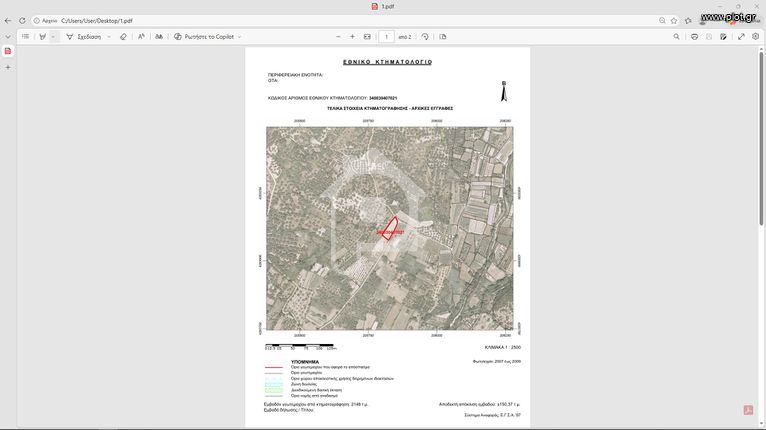Open the Σχεδίαση options dropdown arrow
Screen dimensions: 766x430
click(108, 37)
